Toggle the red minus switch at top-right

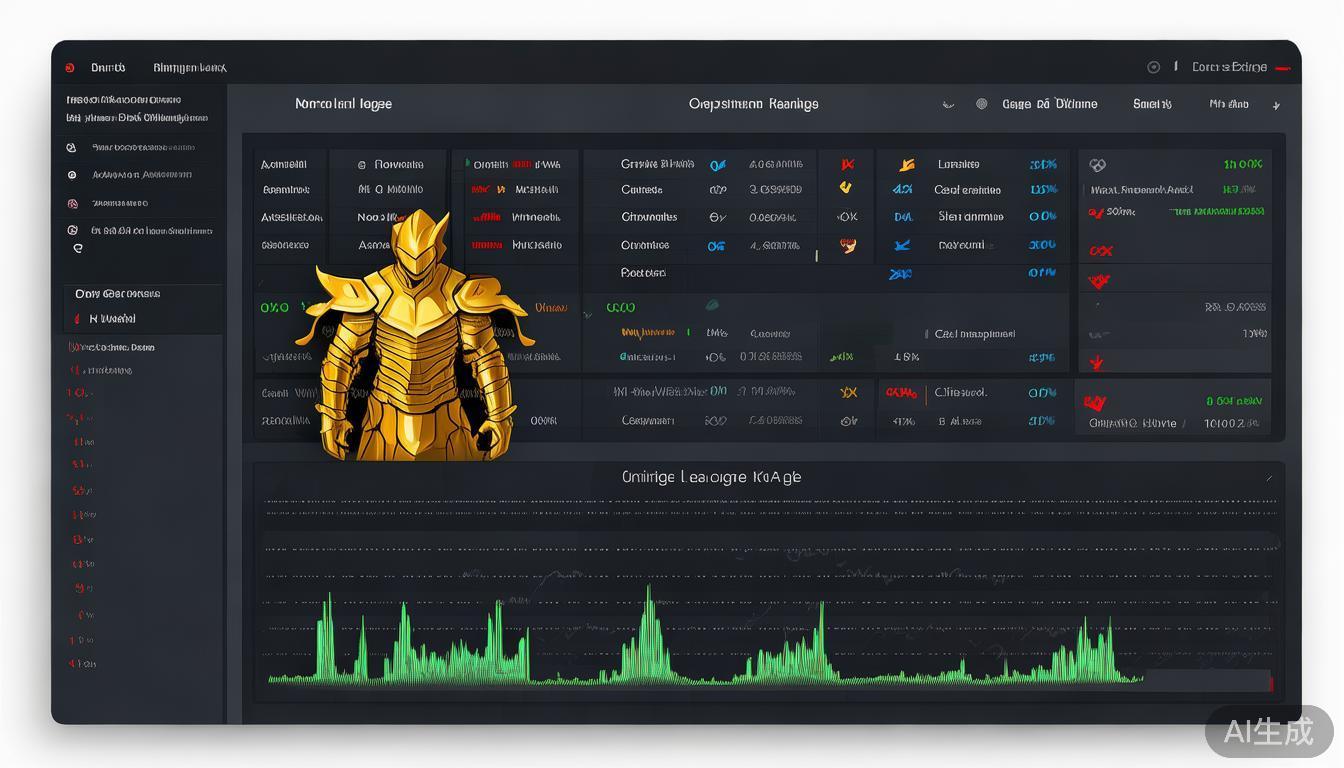click(1282, 68)
